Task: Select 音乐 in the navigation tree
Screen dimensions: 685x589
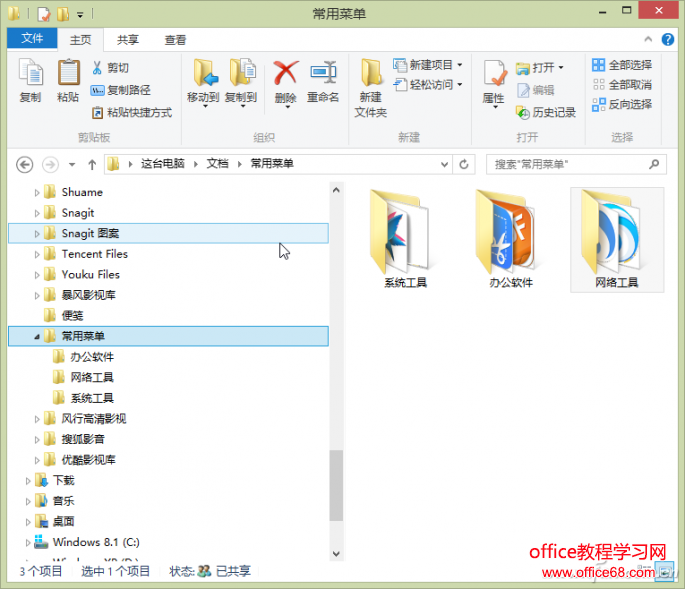Action: 64,501
